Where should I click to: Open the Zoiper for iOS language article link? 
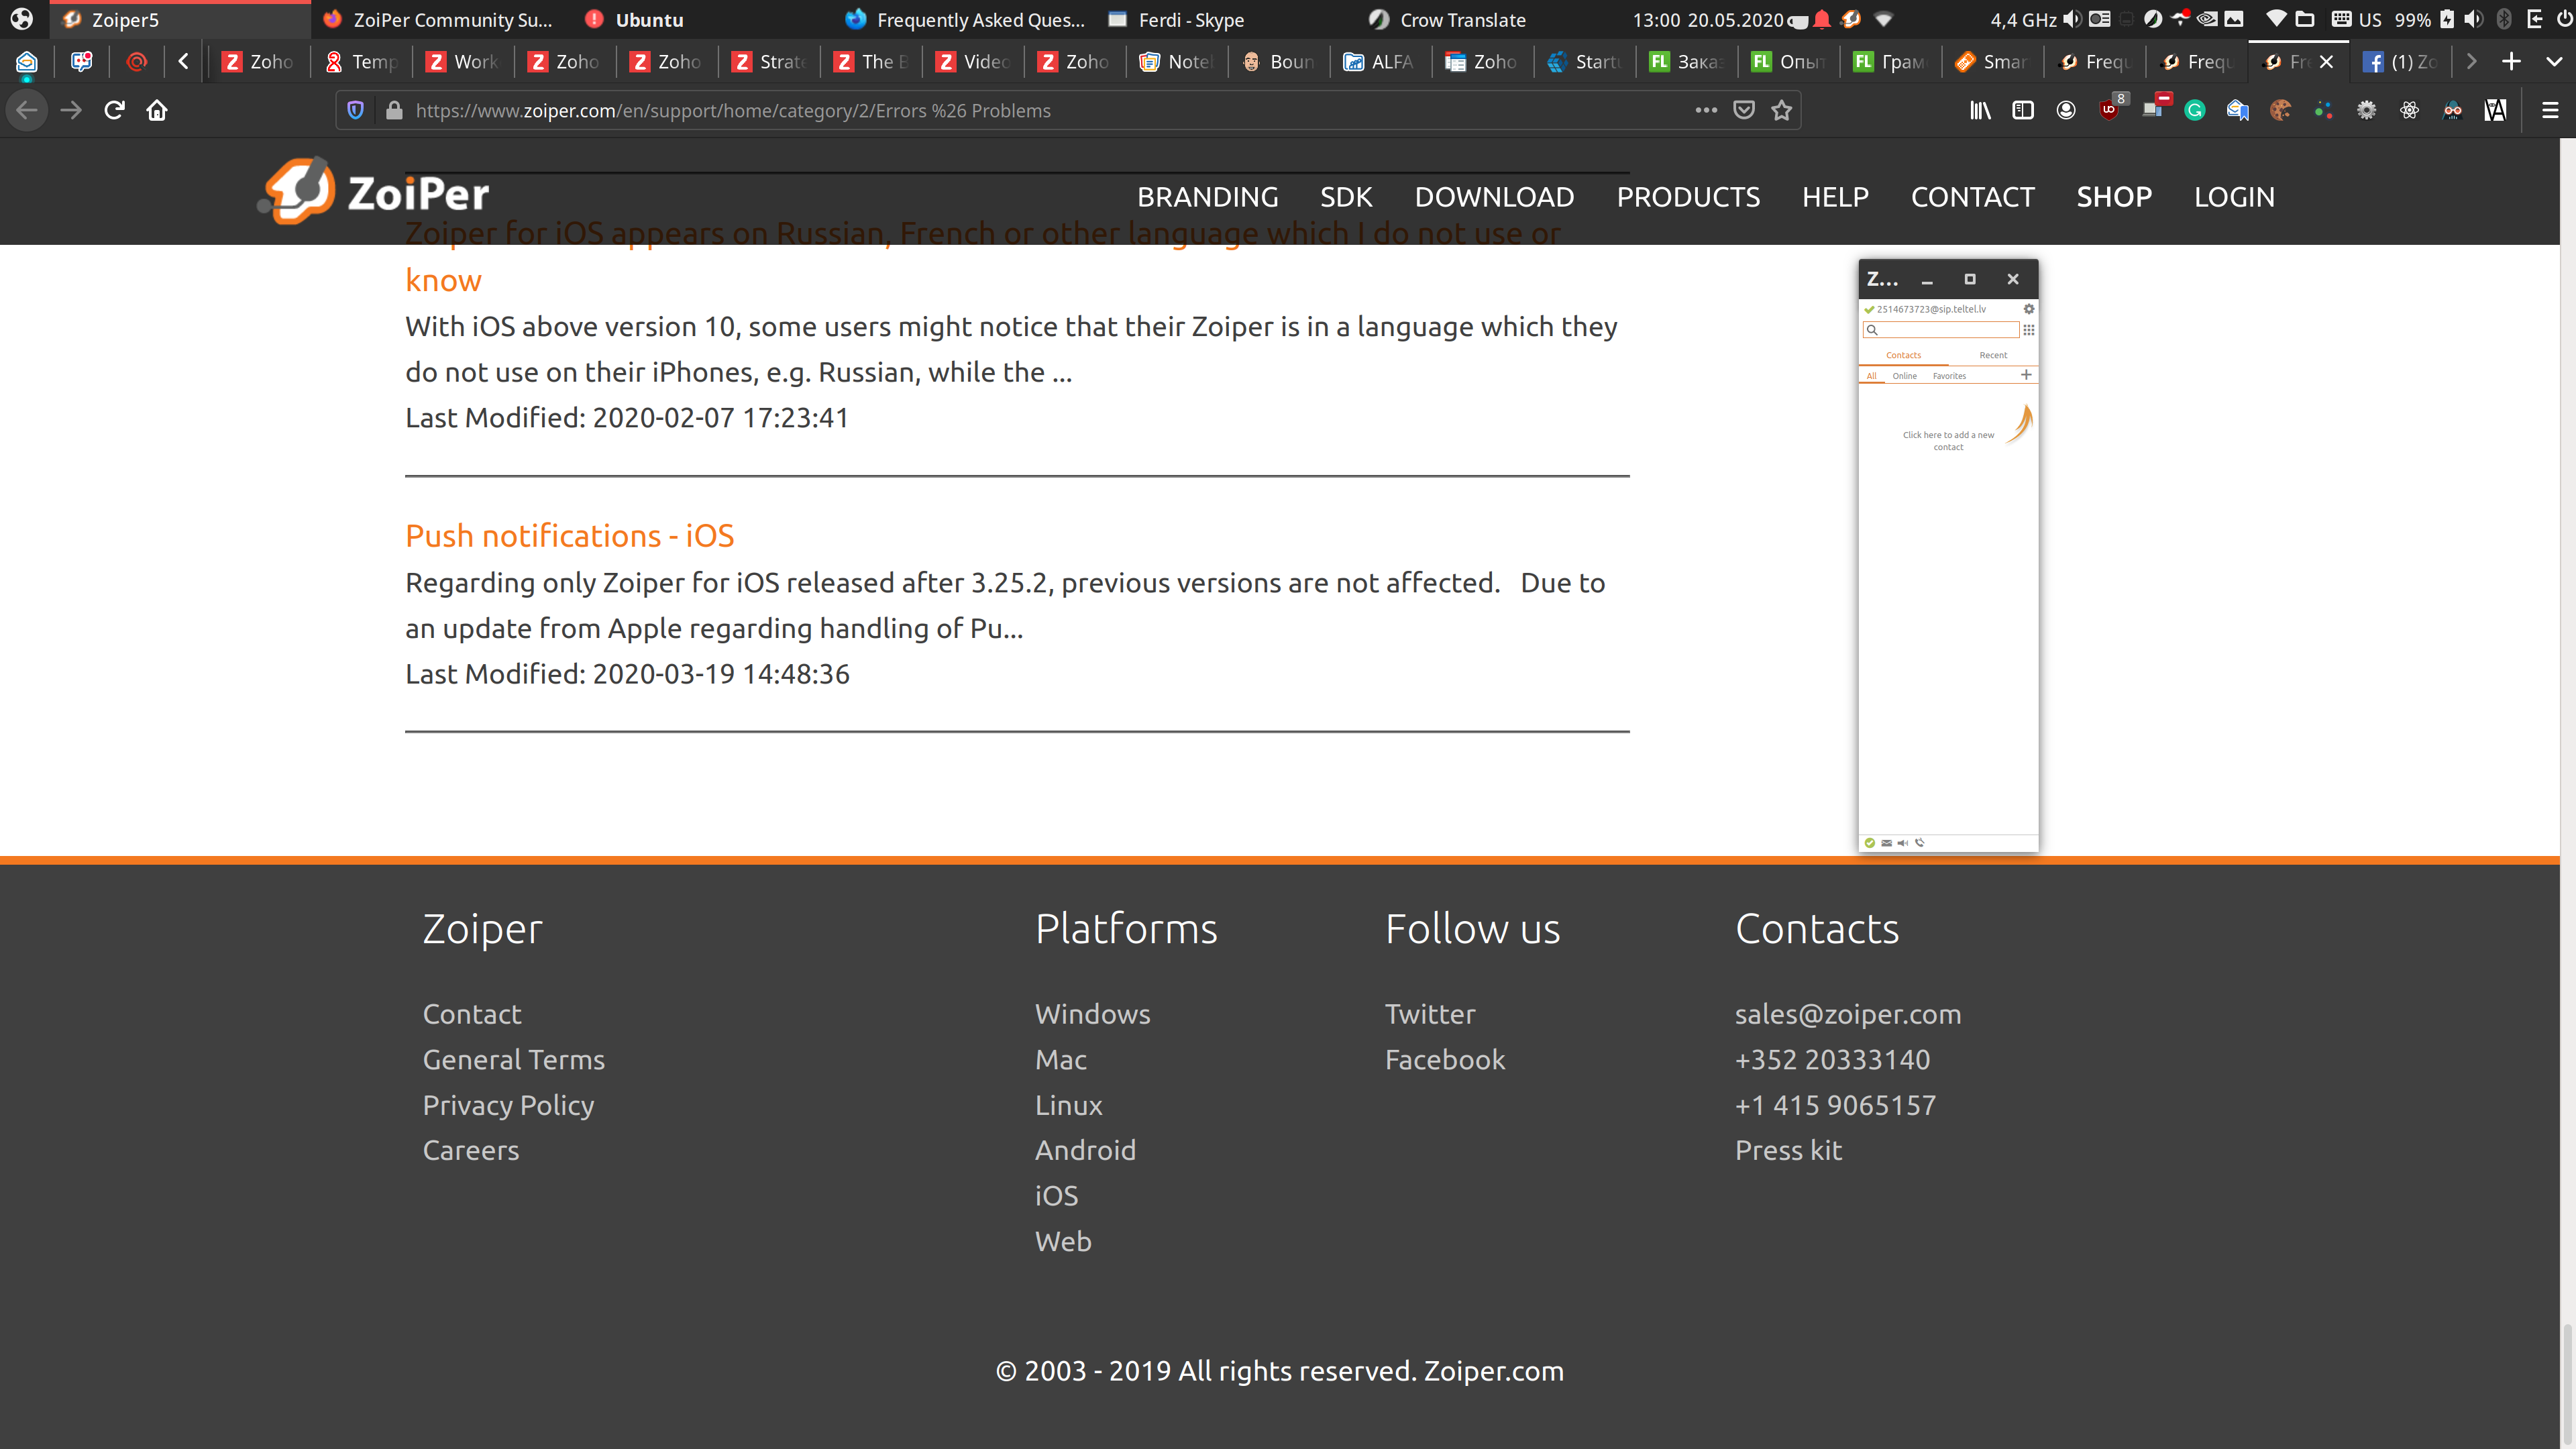click(x=982, y=257)
